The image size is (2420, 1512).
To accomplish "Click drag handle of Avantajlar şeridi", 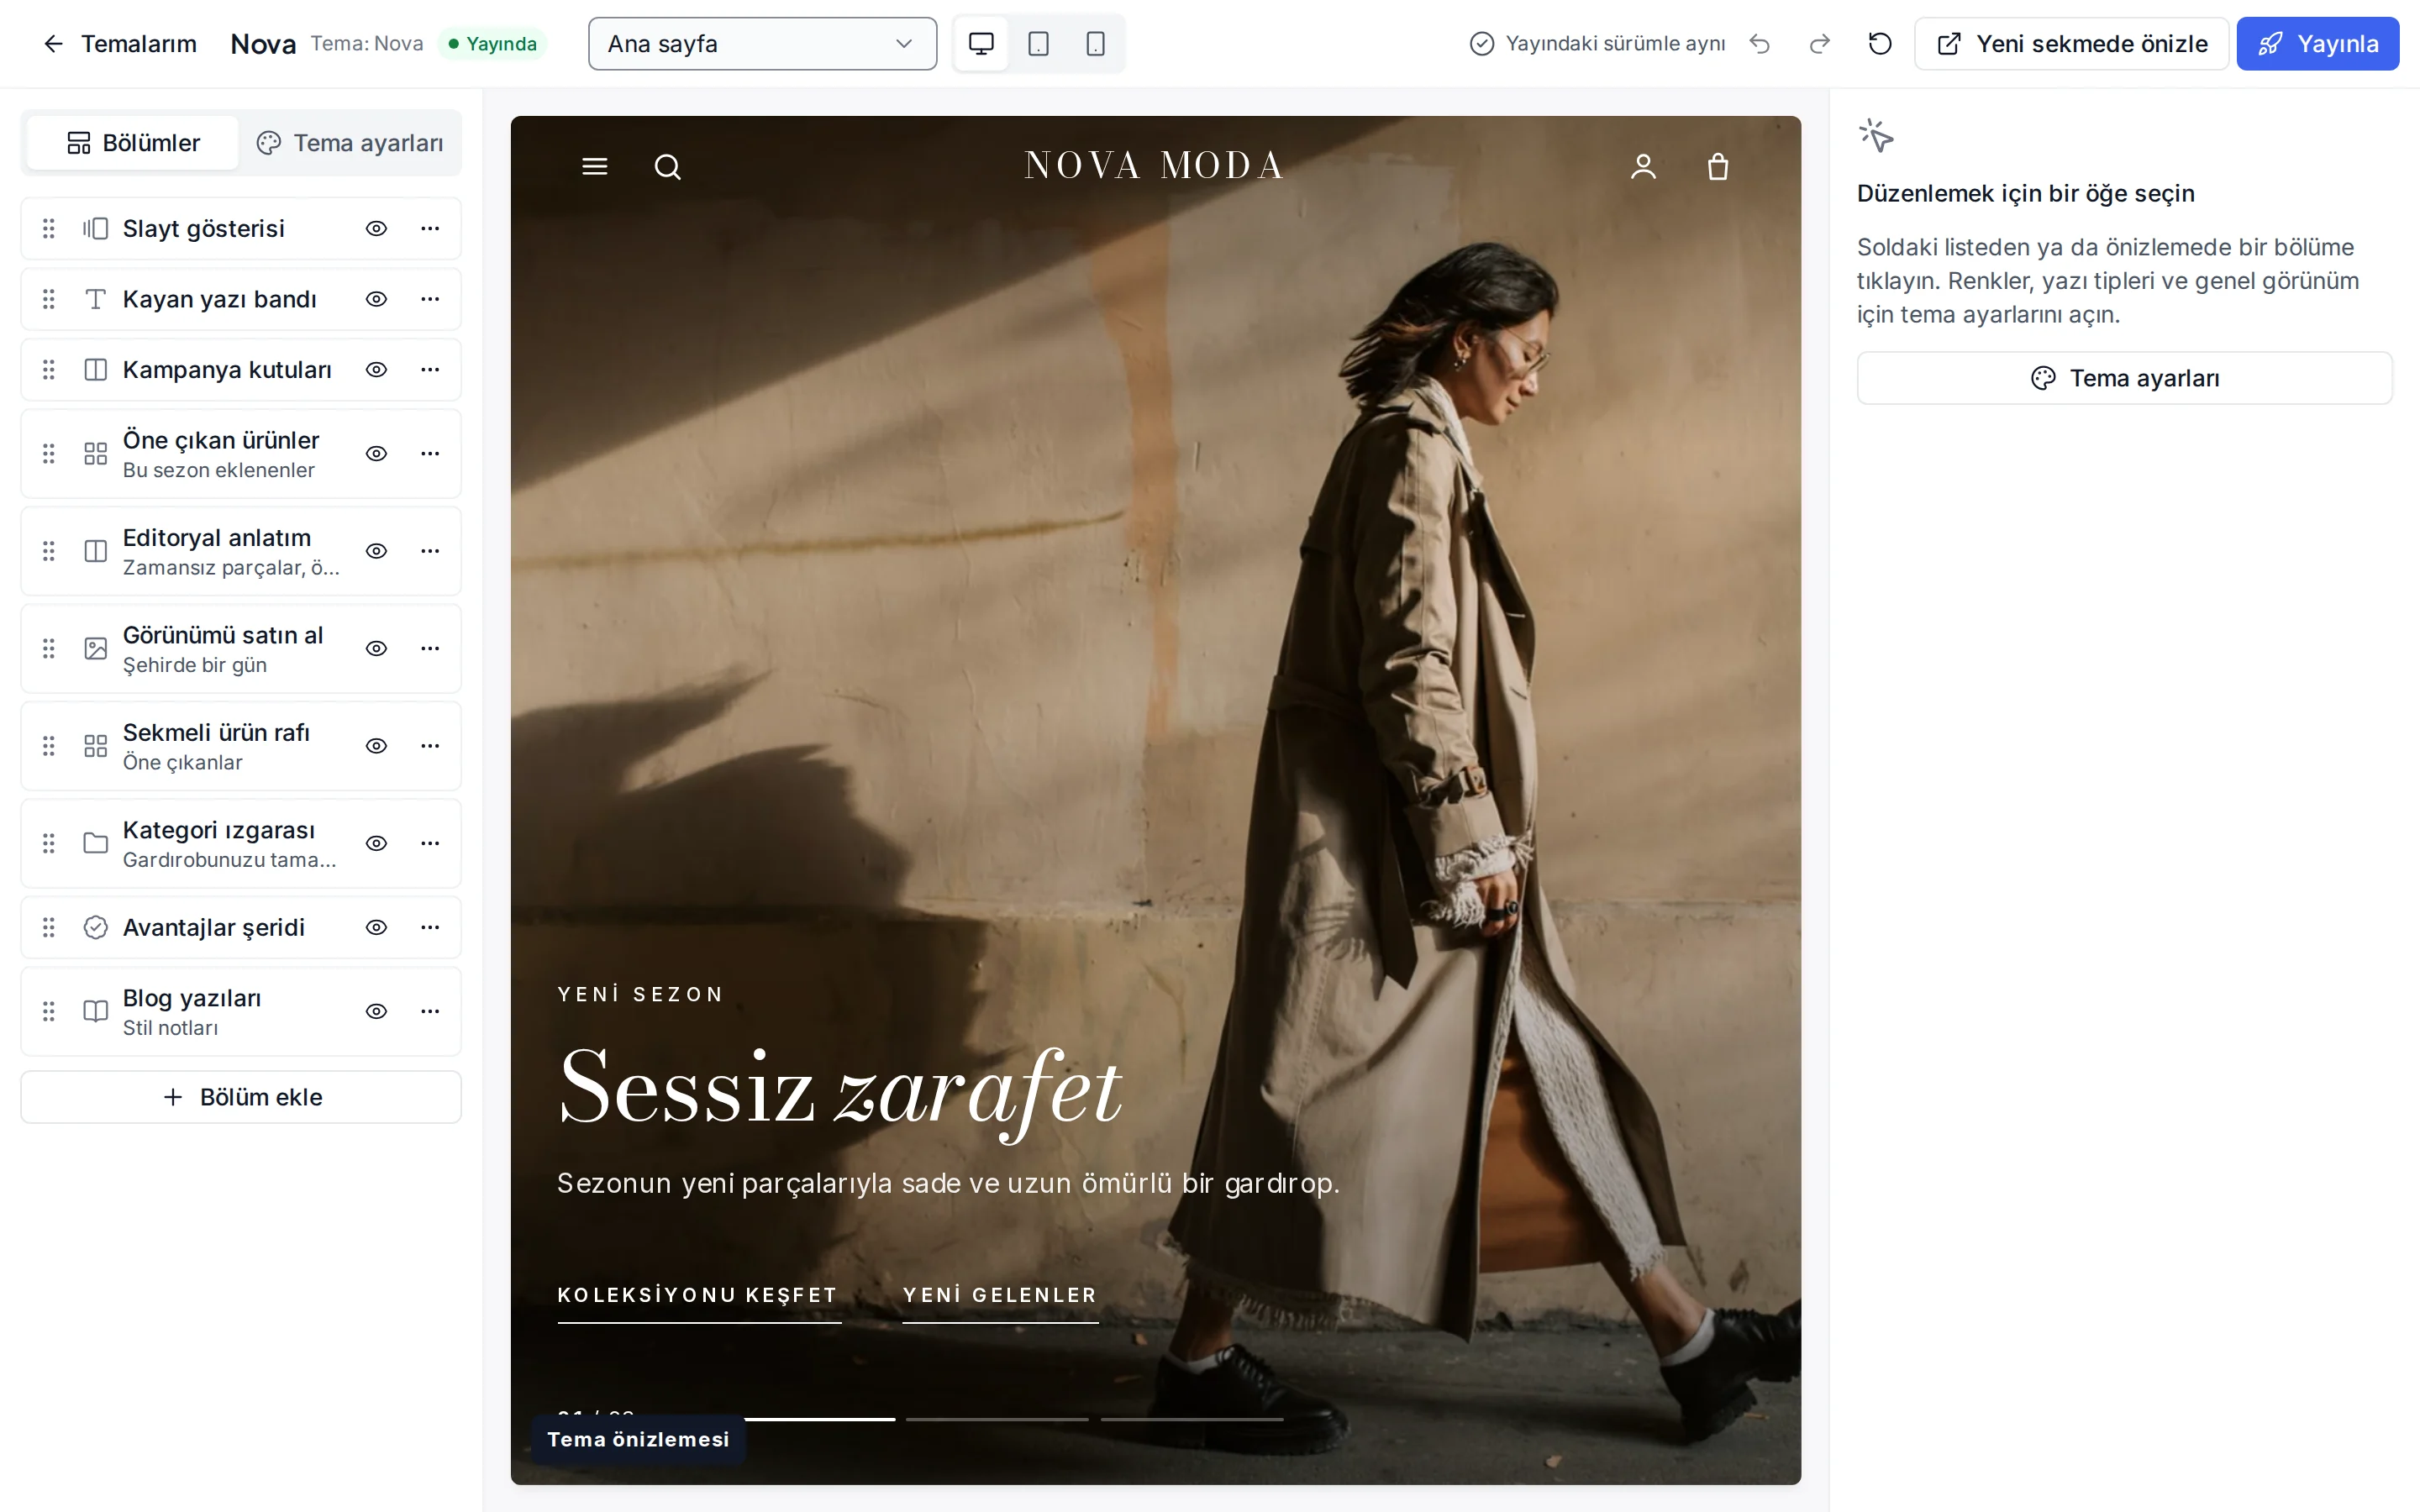I will pos(48,927).
